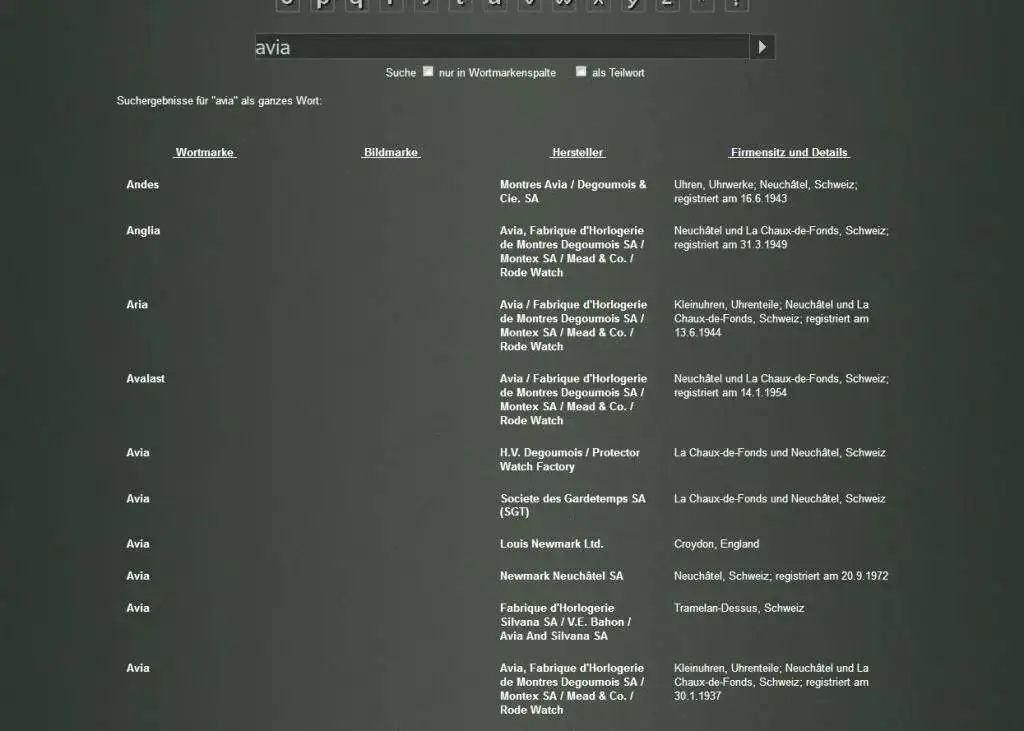Click the Anglia row manufacturer text
The width and height of the screenshot is (1024, 731).
(x=573, y=252)
